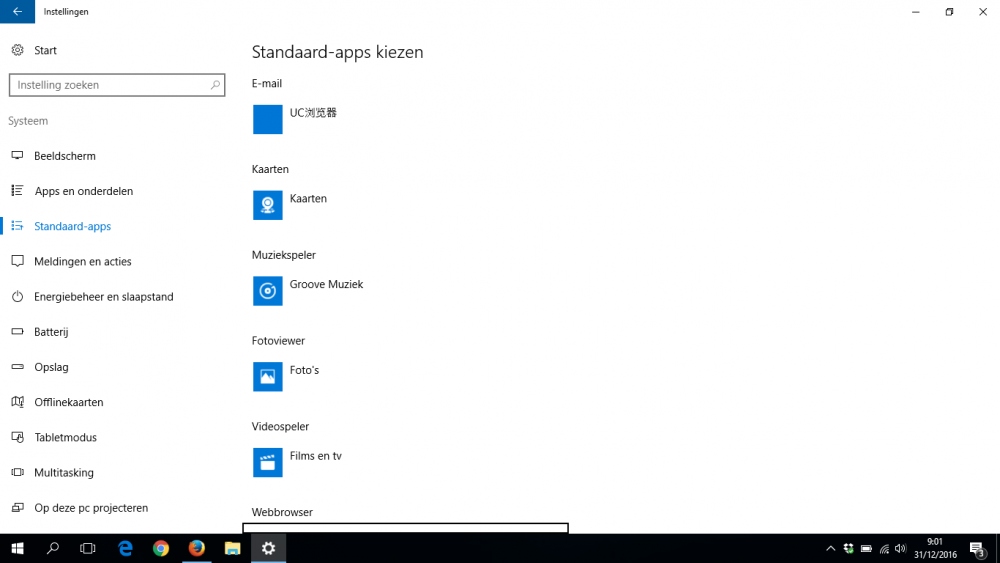Viewport: 1000px width, 563px height.
Task: Launch Microsoft Edge from taskbar
Action: point(125,548)
